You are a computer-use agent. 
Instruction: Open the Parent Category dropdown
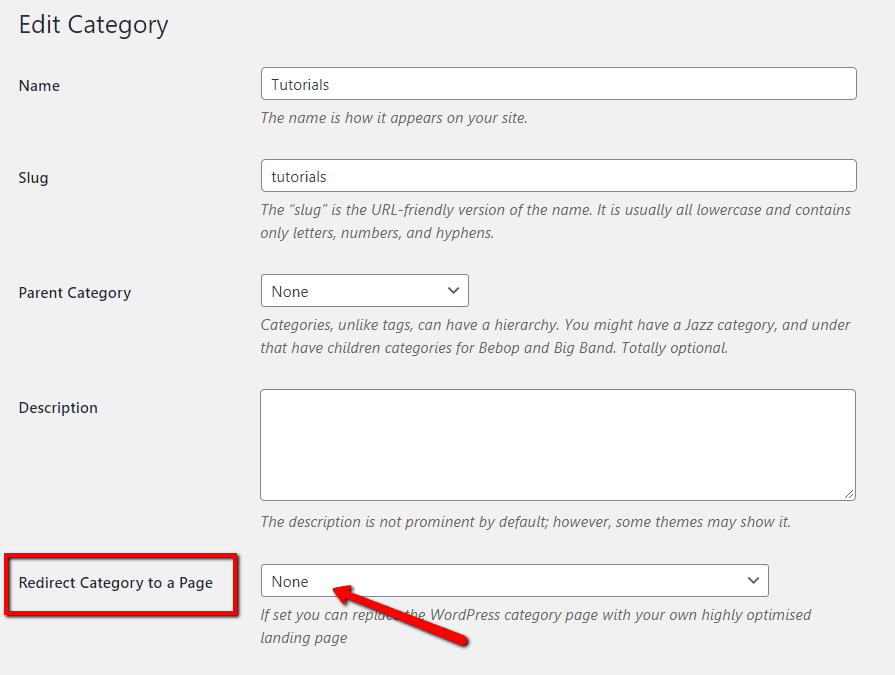(x=364, y=291)
